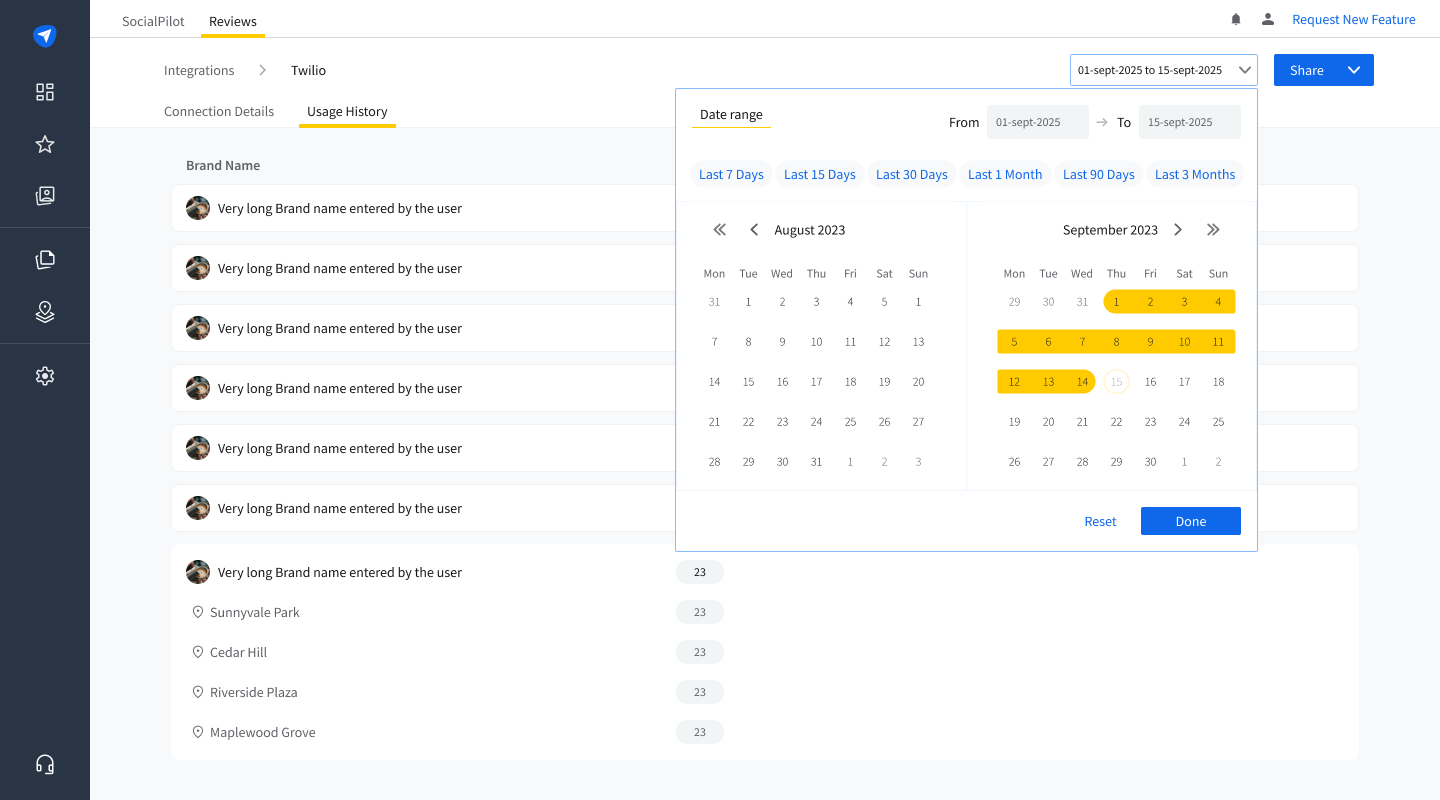Choose the Last 30 Days preset

coord(911,174)
